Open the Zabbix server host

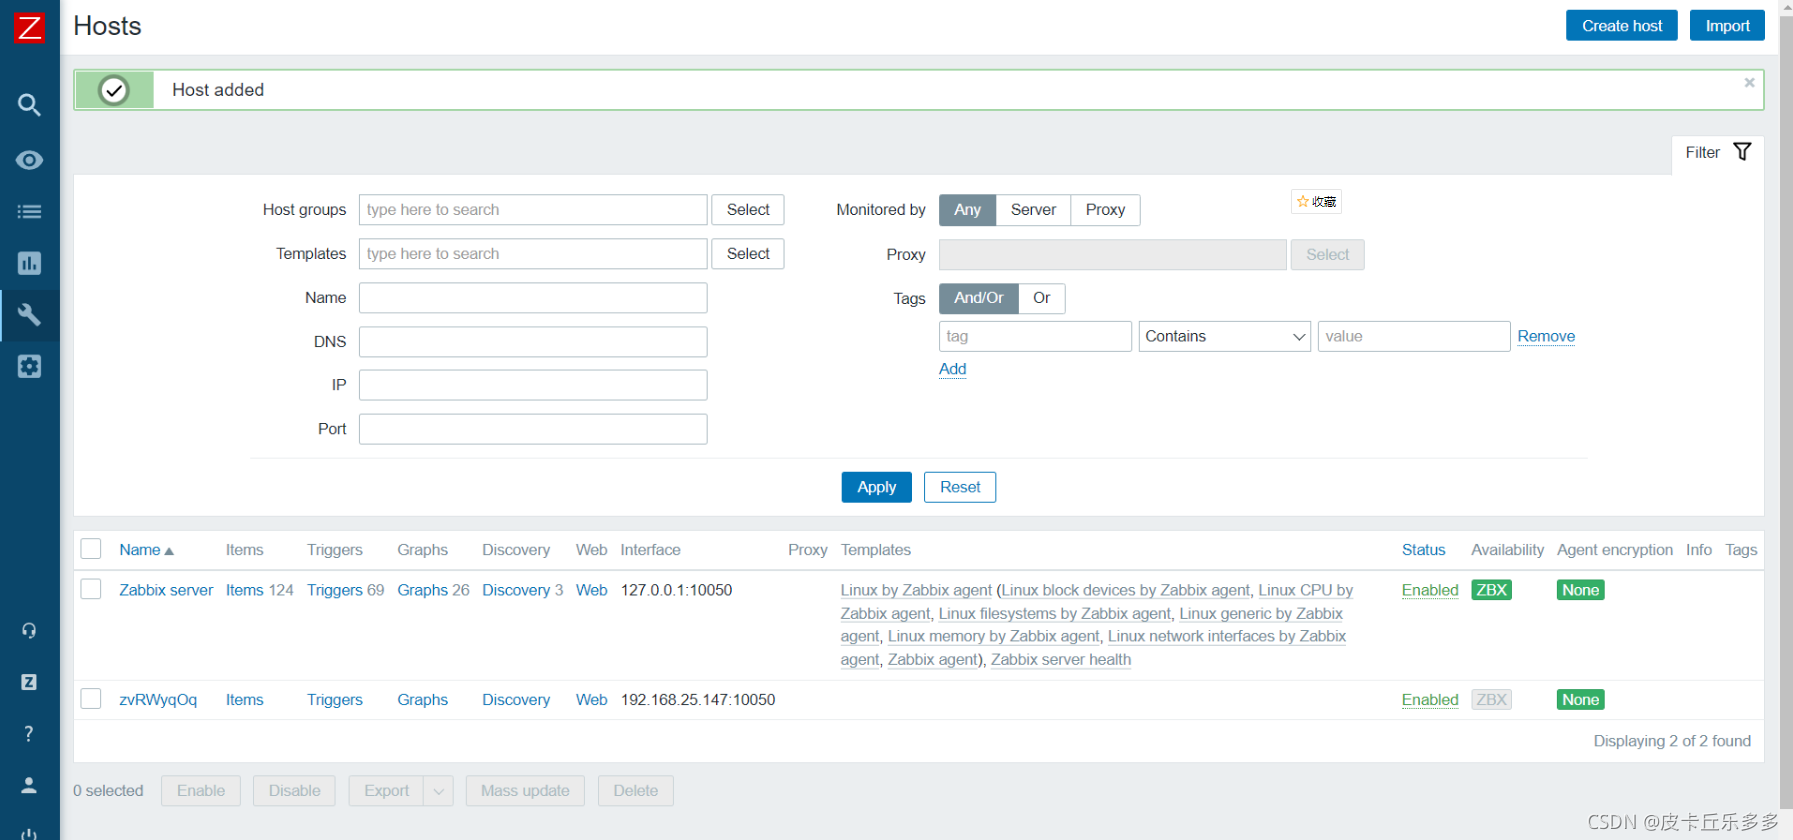pyautogui.click(x=166, y=590)
